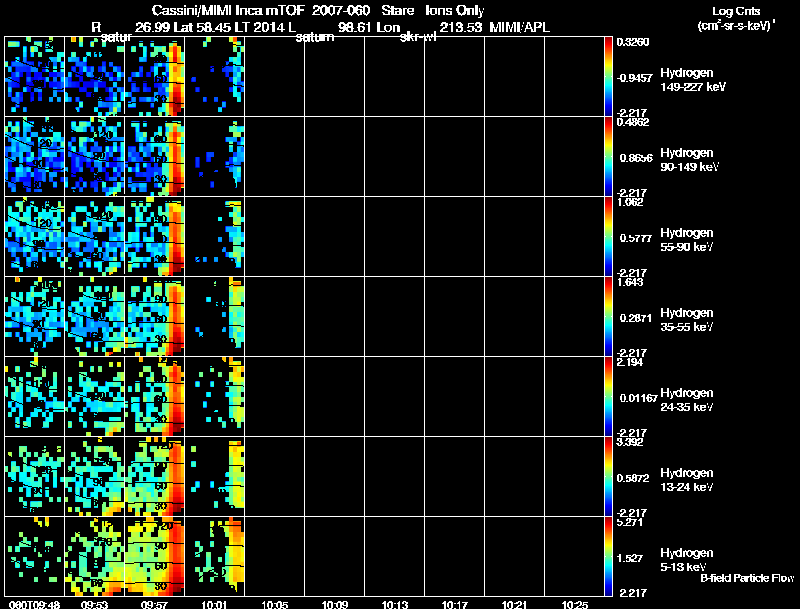
Task: Click the color bar for Hydrogen 5-13 keV
Action: [x=609, y=555]
